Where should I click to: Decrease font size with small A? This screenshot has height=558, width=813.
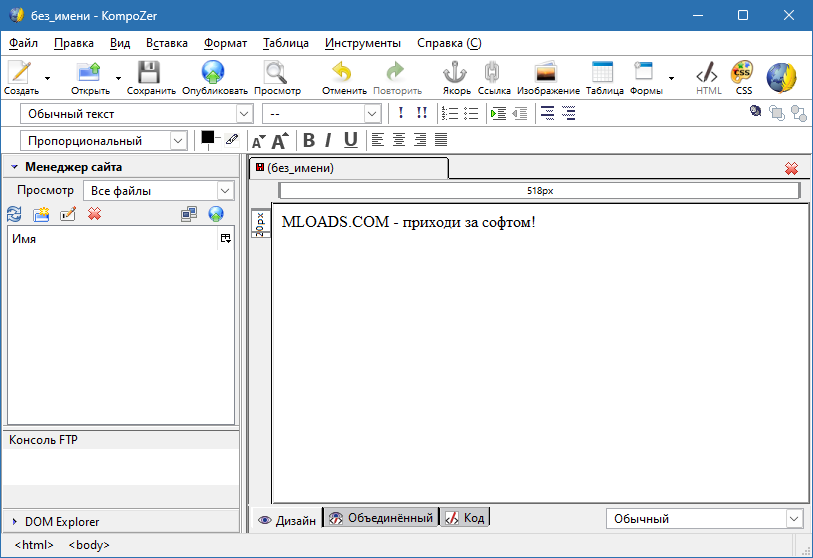tap(258, 141)
